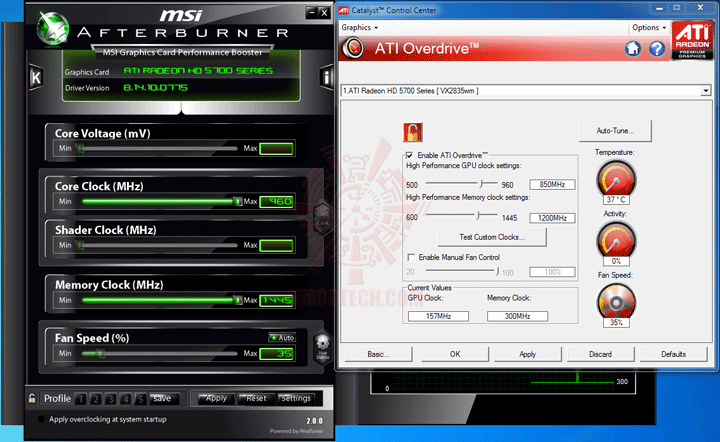Click the Afterburner Reset button
720x442 pixels.
[x=256, y=398]
